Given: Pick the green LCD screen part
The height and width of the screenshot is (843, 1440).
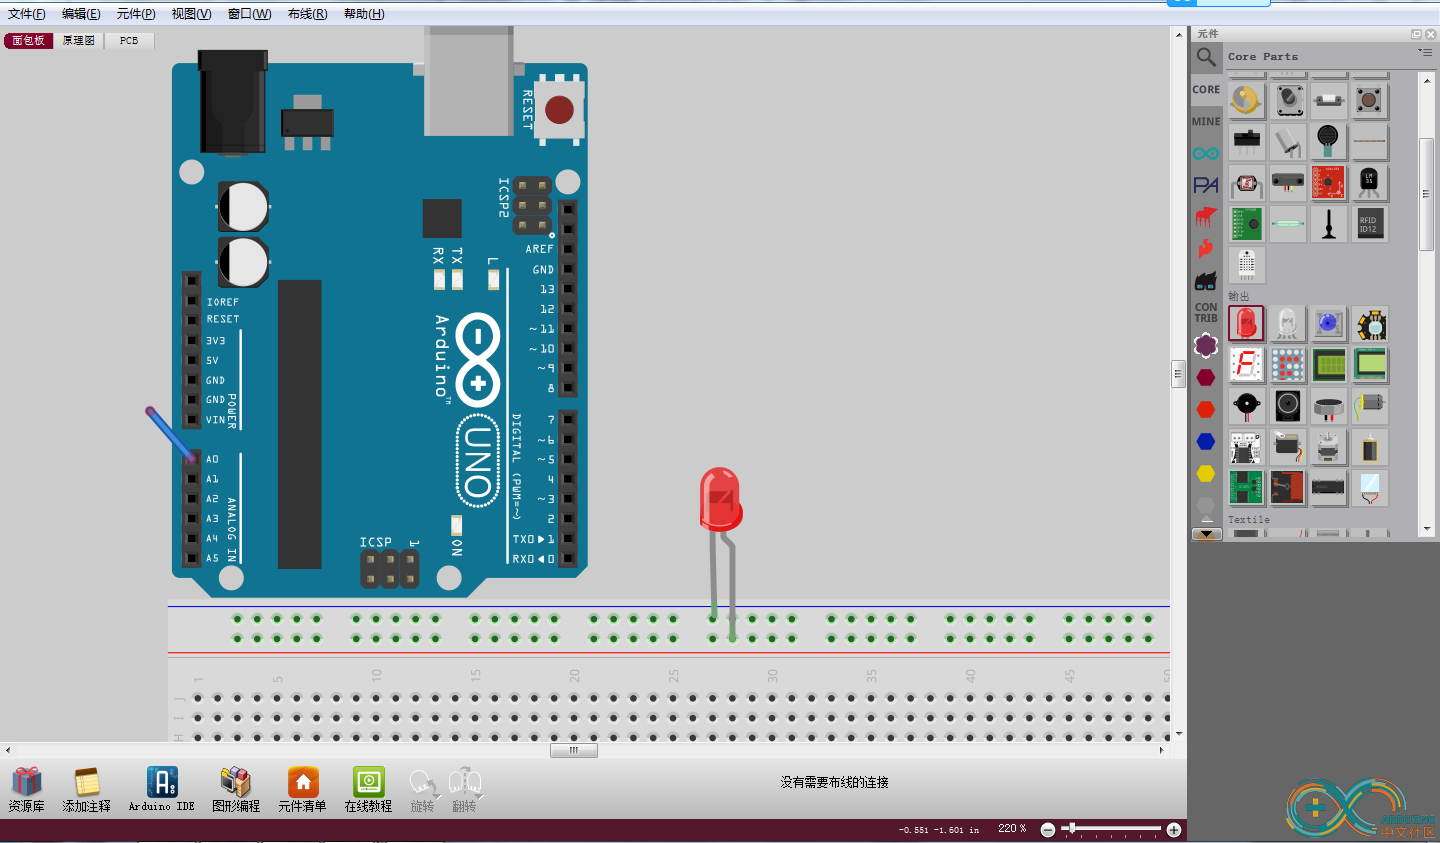Looking at the screenshot, I should (1329, 365).
